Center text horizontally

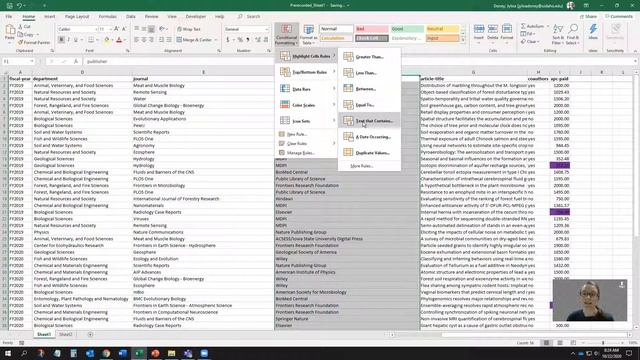coord(144,40)
